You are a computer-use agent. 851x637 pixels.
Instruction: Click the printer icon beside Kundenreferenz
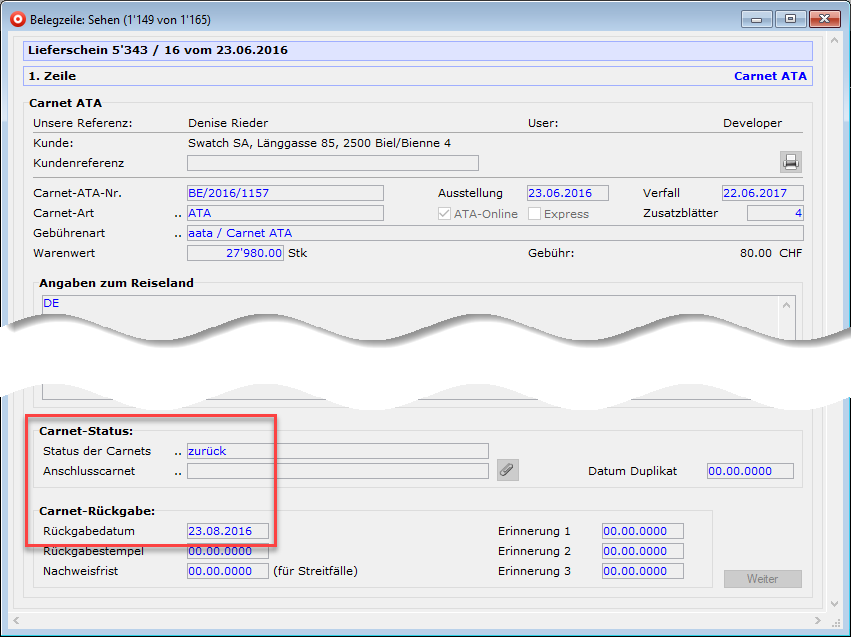pos(791,163)
